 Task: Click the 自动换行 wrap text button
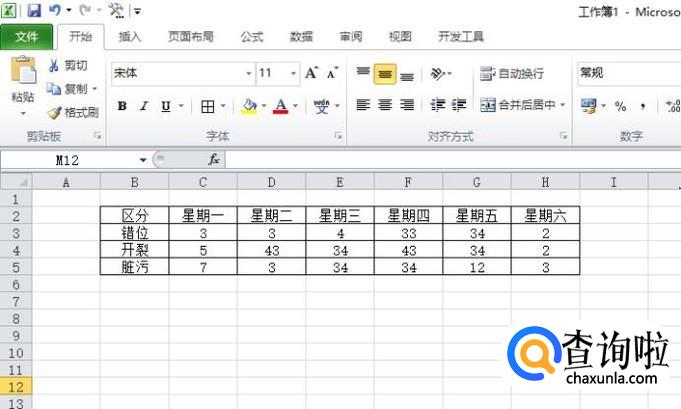pyautogui.click(x=512, y=74)
